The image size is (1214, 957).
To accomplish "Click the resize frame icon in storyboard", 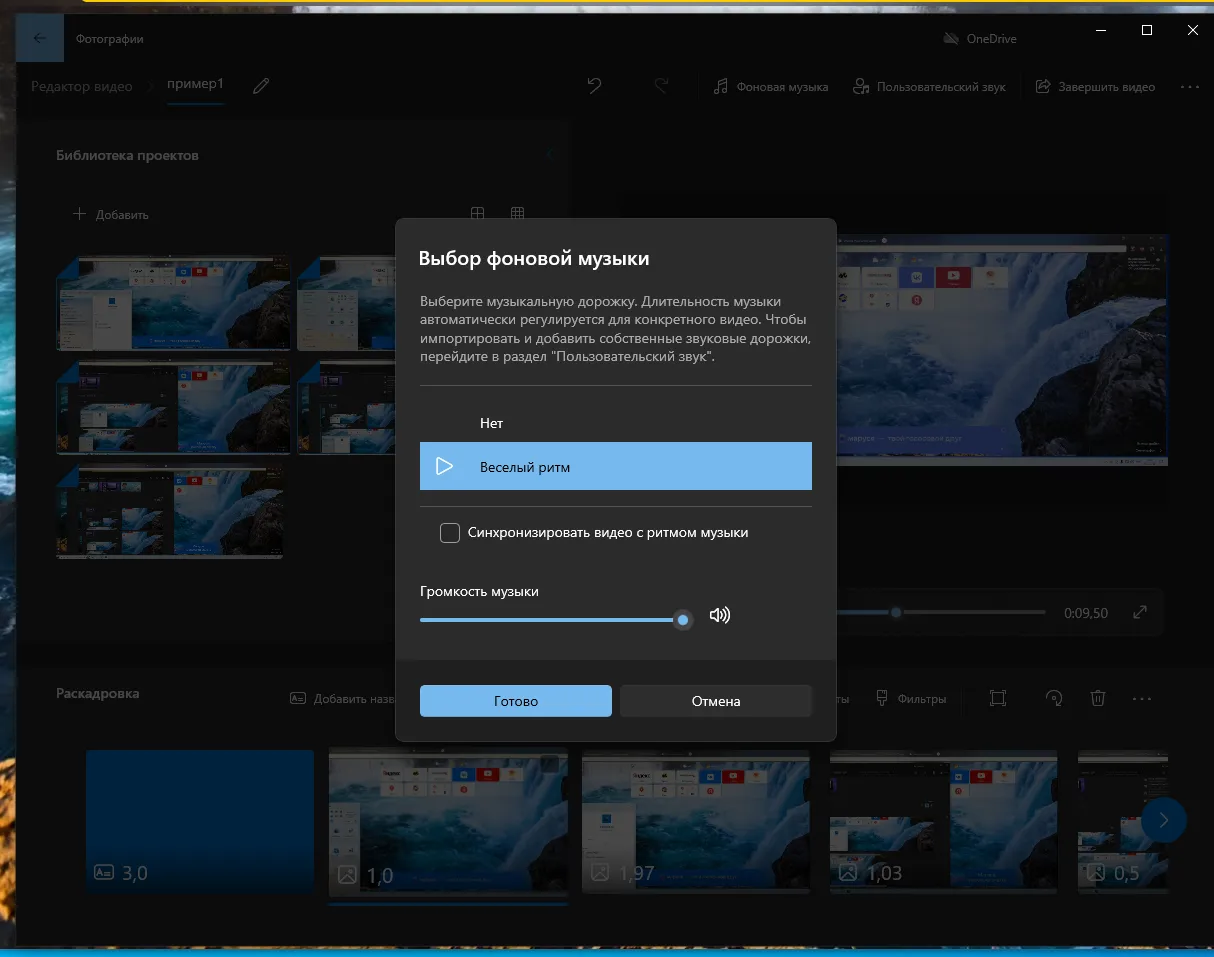I will coord(997,699).
